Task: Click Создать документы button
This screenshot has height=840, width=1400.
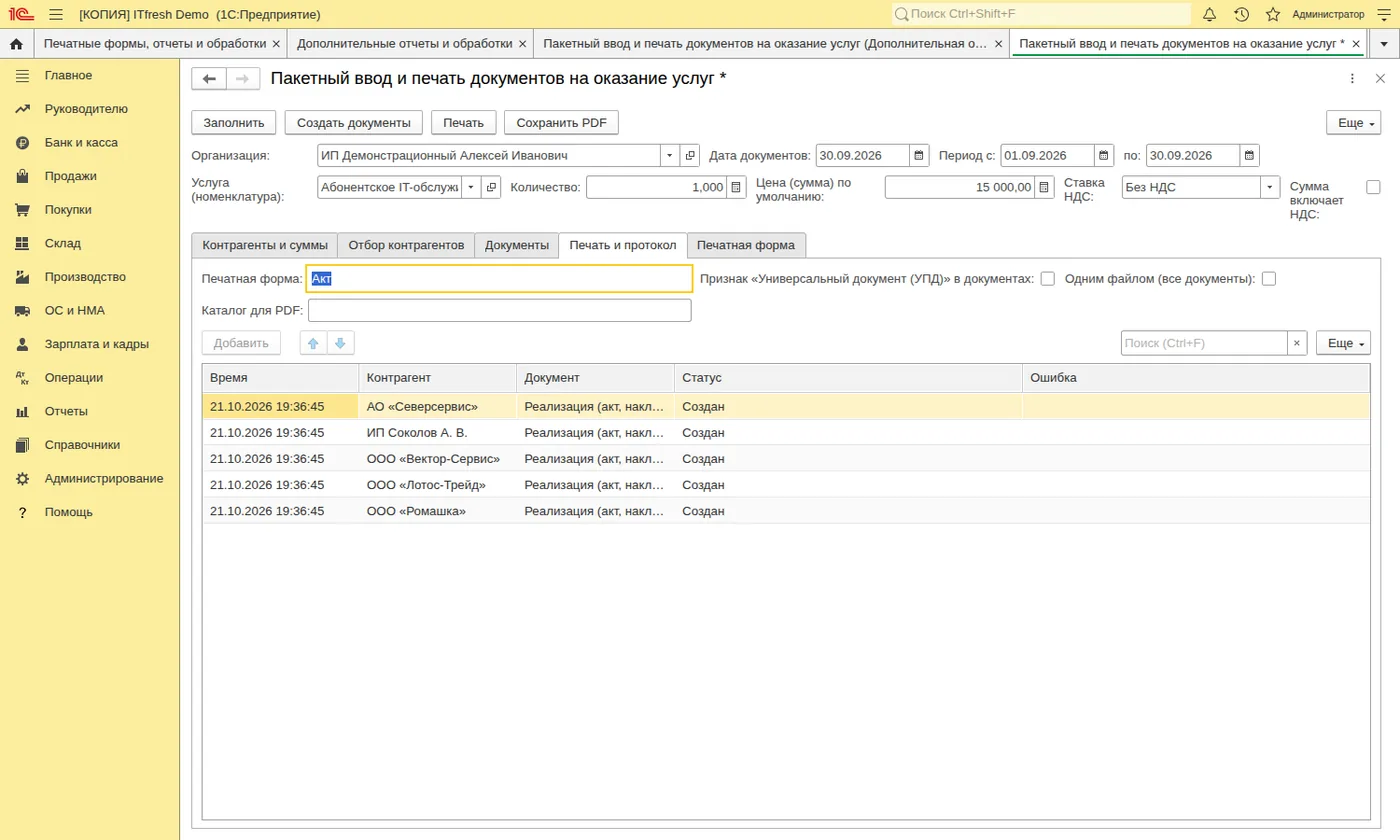Action: pyautogui.click(x=354, y=122)
